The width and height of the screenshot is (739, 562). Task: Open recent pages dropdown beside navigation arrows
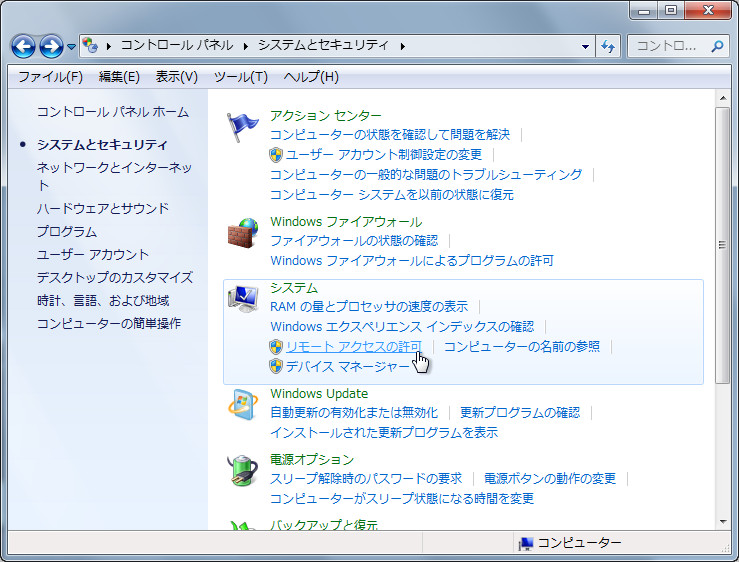tap(71, 47)
